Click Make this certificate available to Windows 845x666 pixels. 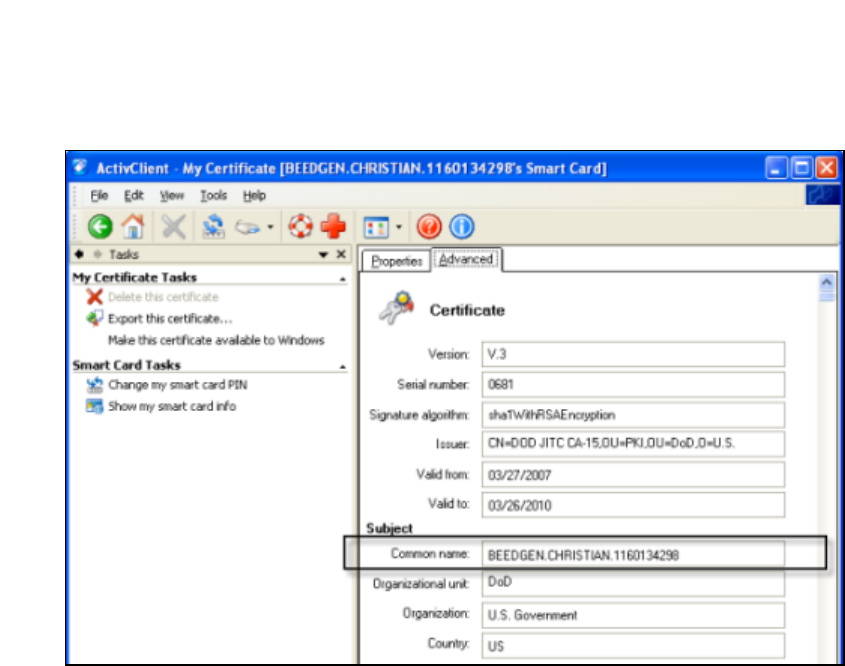[216, 340]
